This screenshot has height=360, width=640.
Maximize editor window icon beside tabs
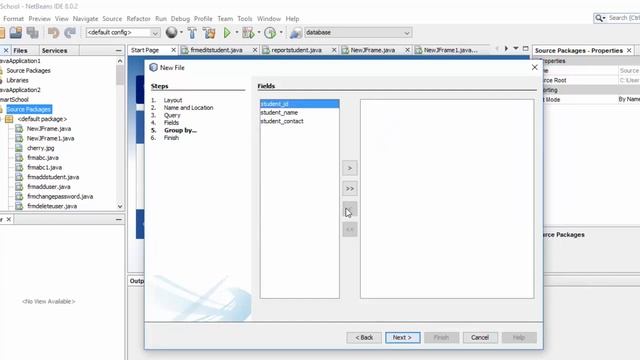pos(526,49)
